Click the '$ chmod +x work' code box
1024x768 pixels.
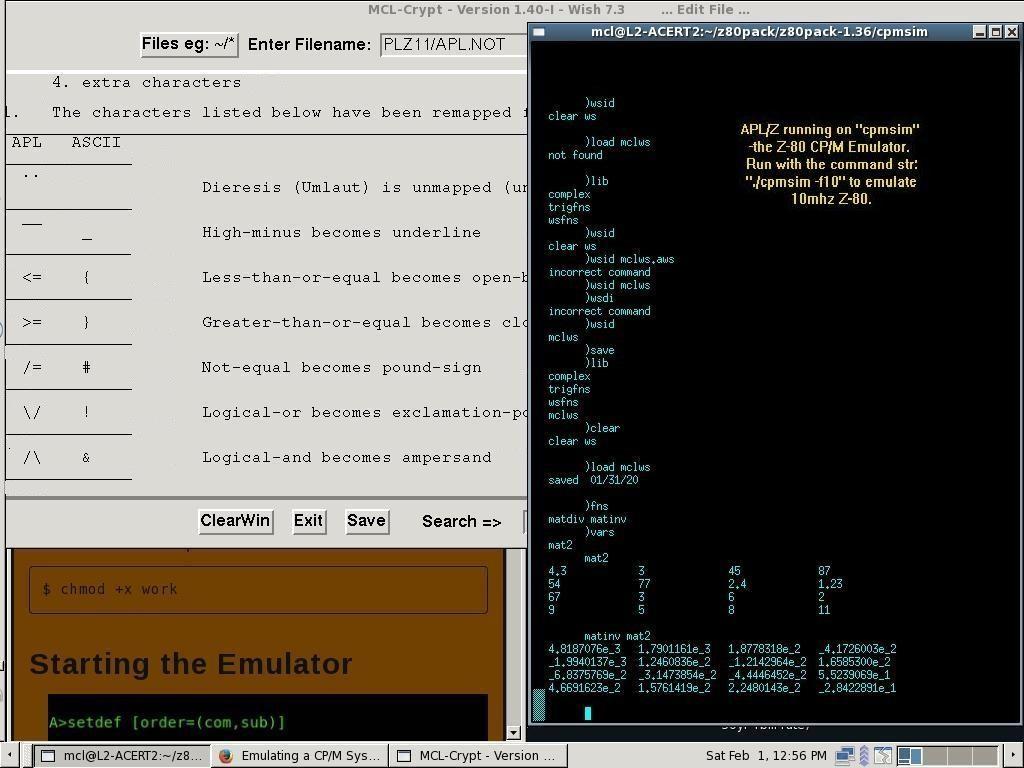click(x=258, y=590)
